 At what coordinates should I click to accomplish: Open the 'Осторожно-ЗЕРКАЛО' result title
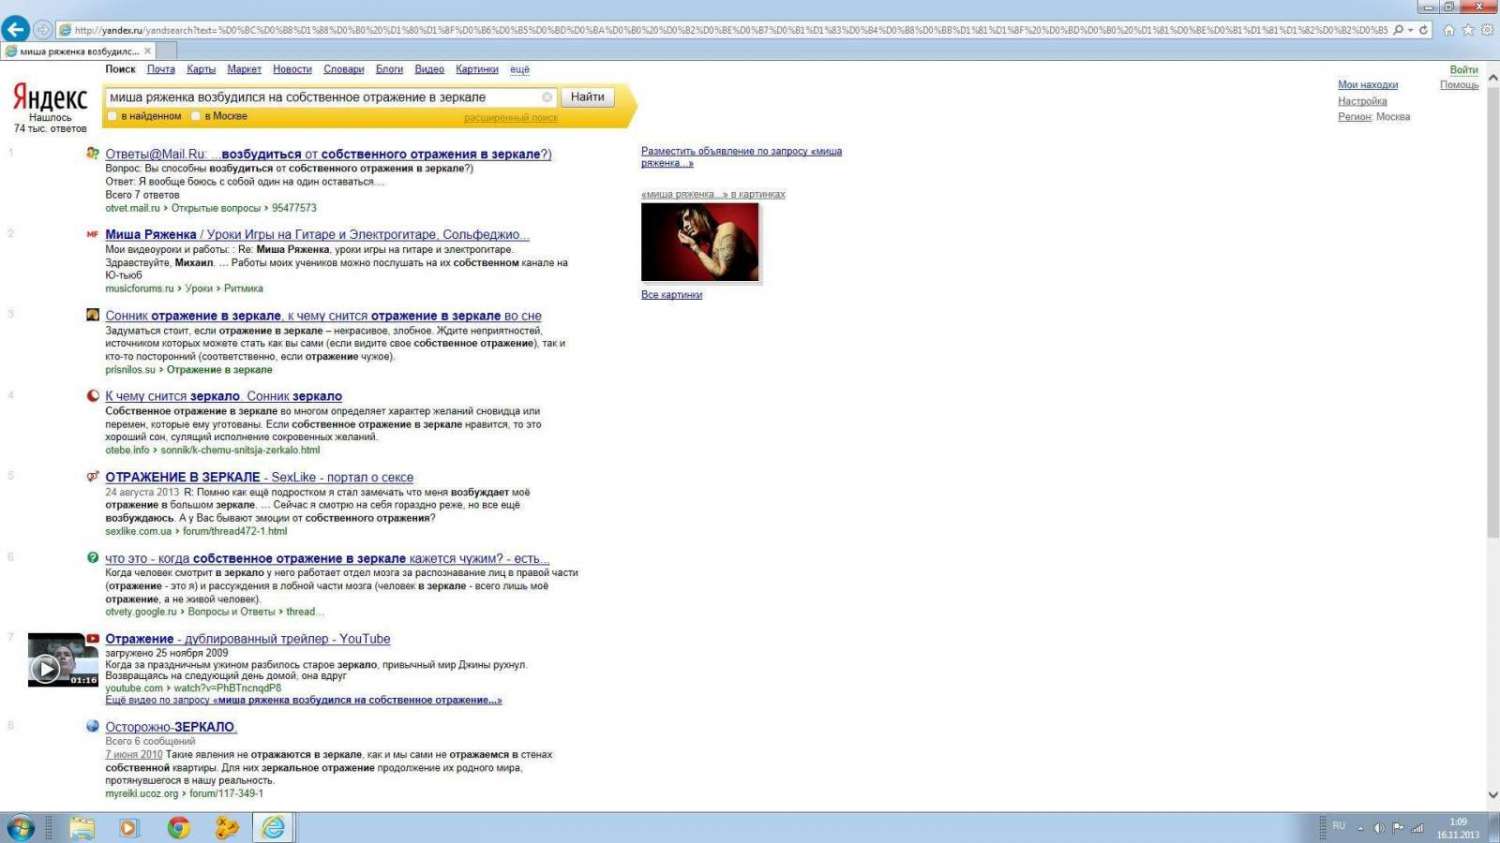pyautogui.click(x=170, y=727)
